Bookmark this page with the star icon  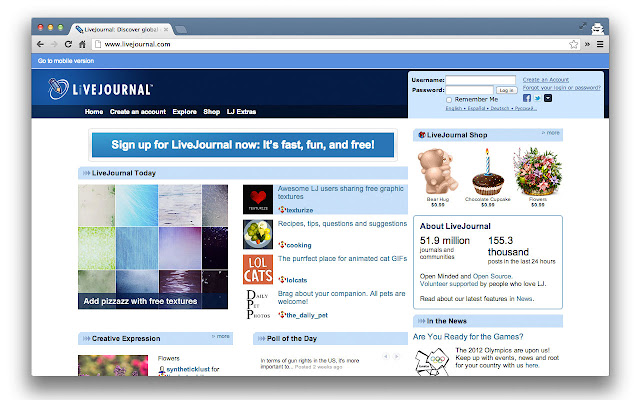point(573,44)
